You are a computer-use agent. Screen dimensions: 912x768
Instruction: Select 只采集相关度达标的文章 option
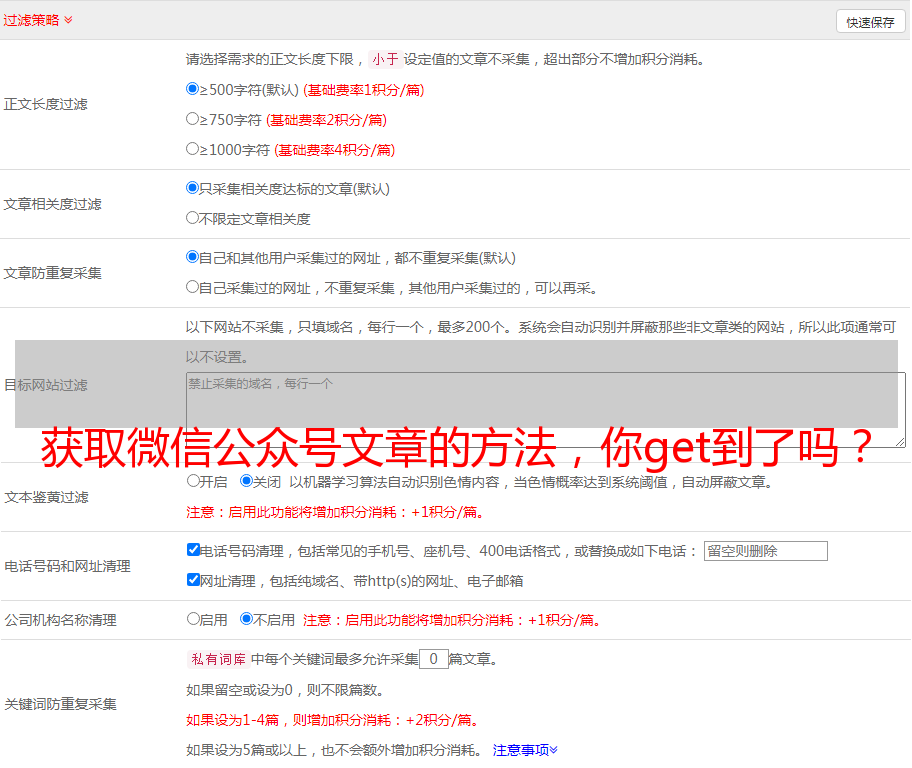(193, 188)
